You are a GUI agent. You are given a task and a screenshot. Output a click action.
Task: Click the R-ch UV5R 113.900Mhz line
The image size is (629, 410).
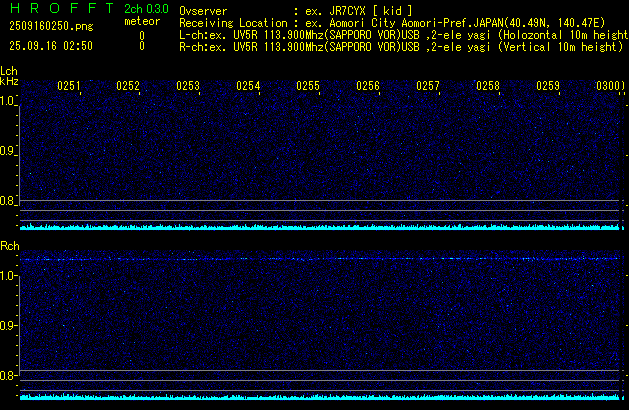coord(401,47)
